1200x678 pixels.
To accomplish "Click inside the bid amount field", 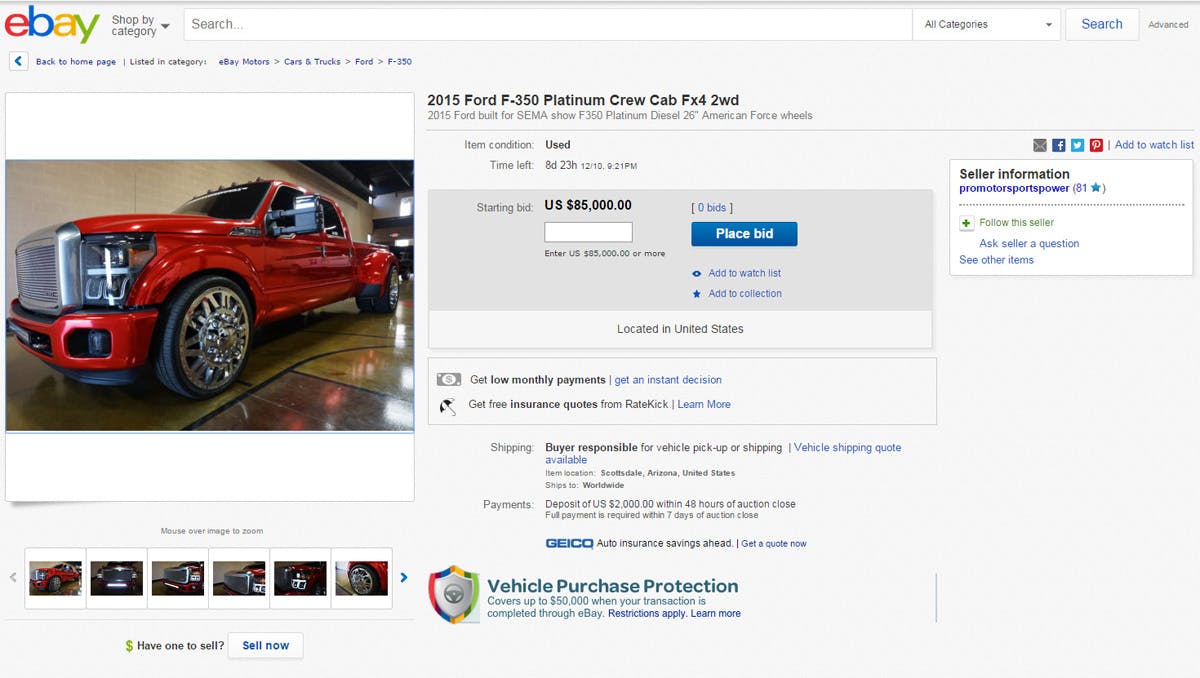I will 588,232.
